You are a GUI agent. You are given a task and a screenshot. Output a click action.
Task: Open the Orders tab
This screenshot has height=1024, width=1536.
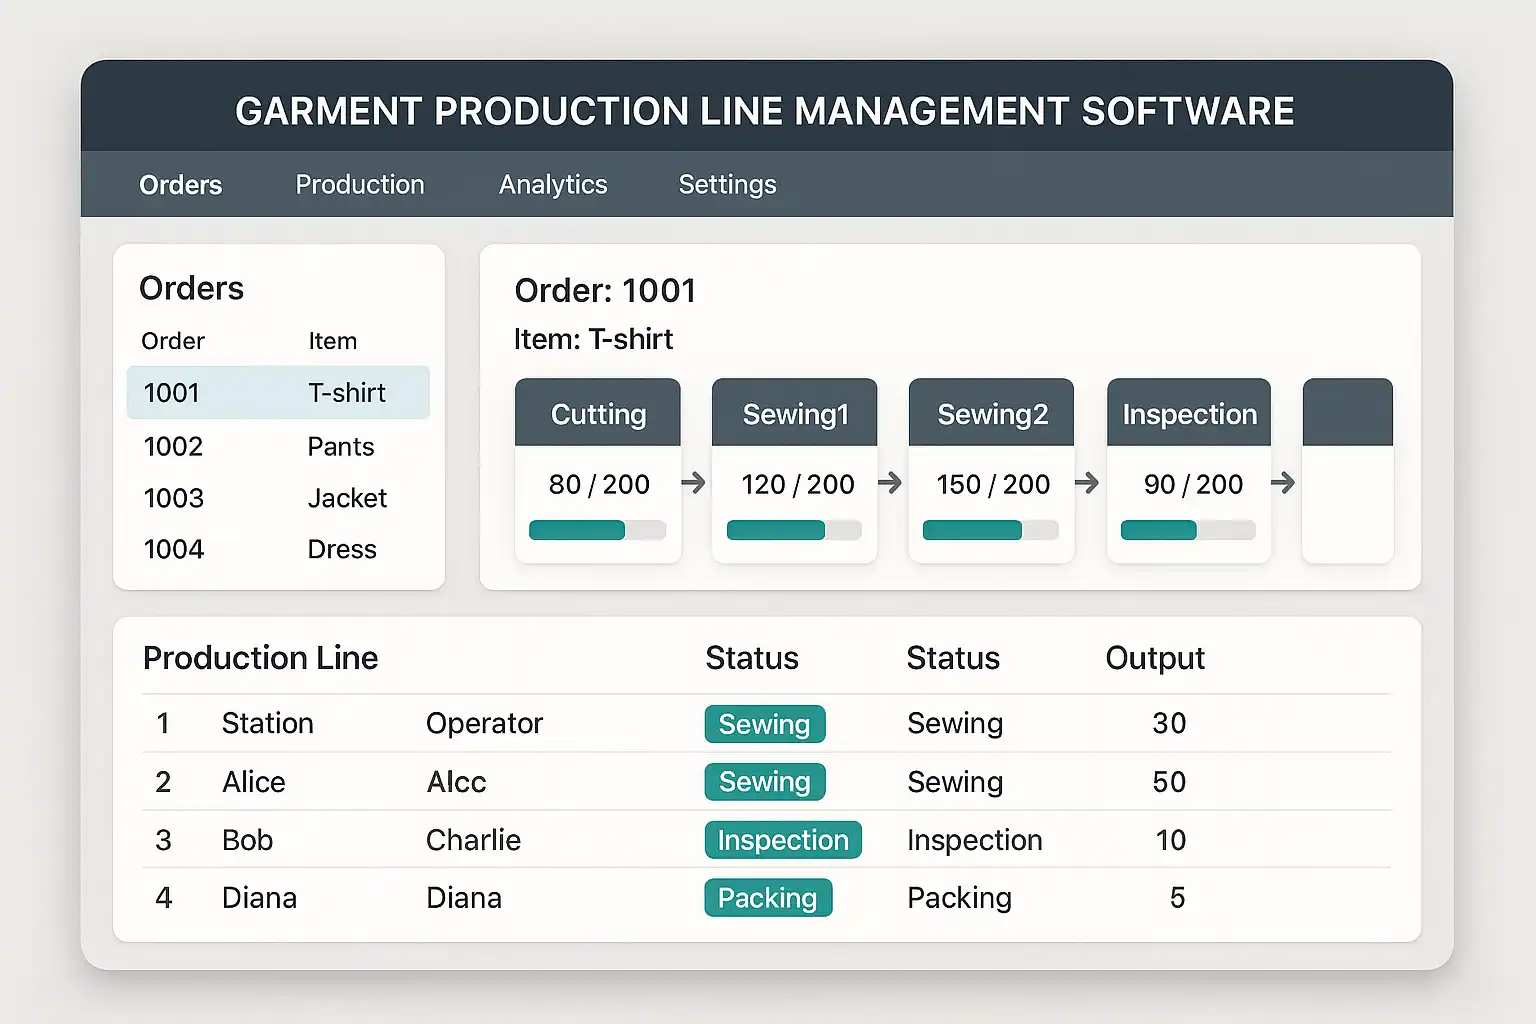point(180,185)
